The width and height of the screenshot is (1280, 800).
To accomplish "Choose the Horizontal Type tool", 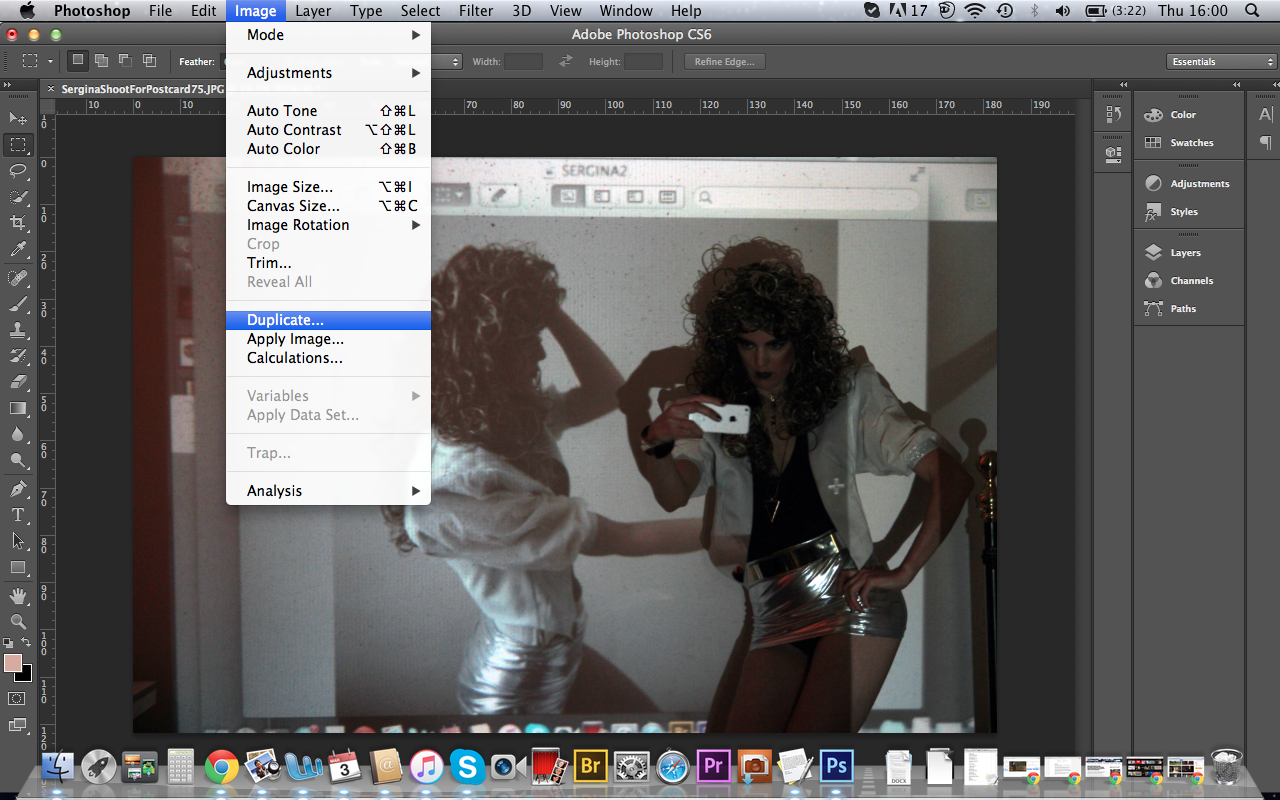I will pos(18,515).
